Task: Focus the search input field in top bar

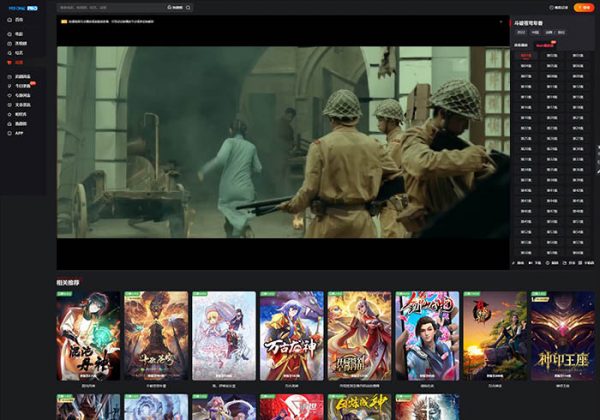Action: tap(110, 7)
